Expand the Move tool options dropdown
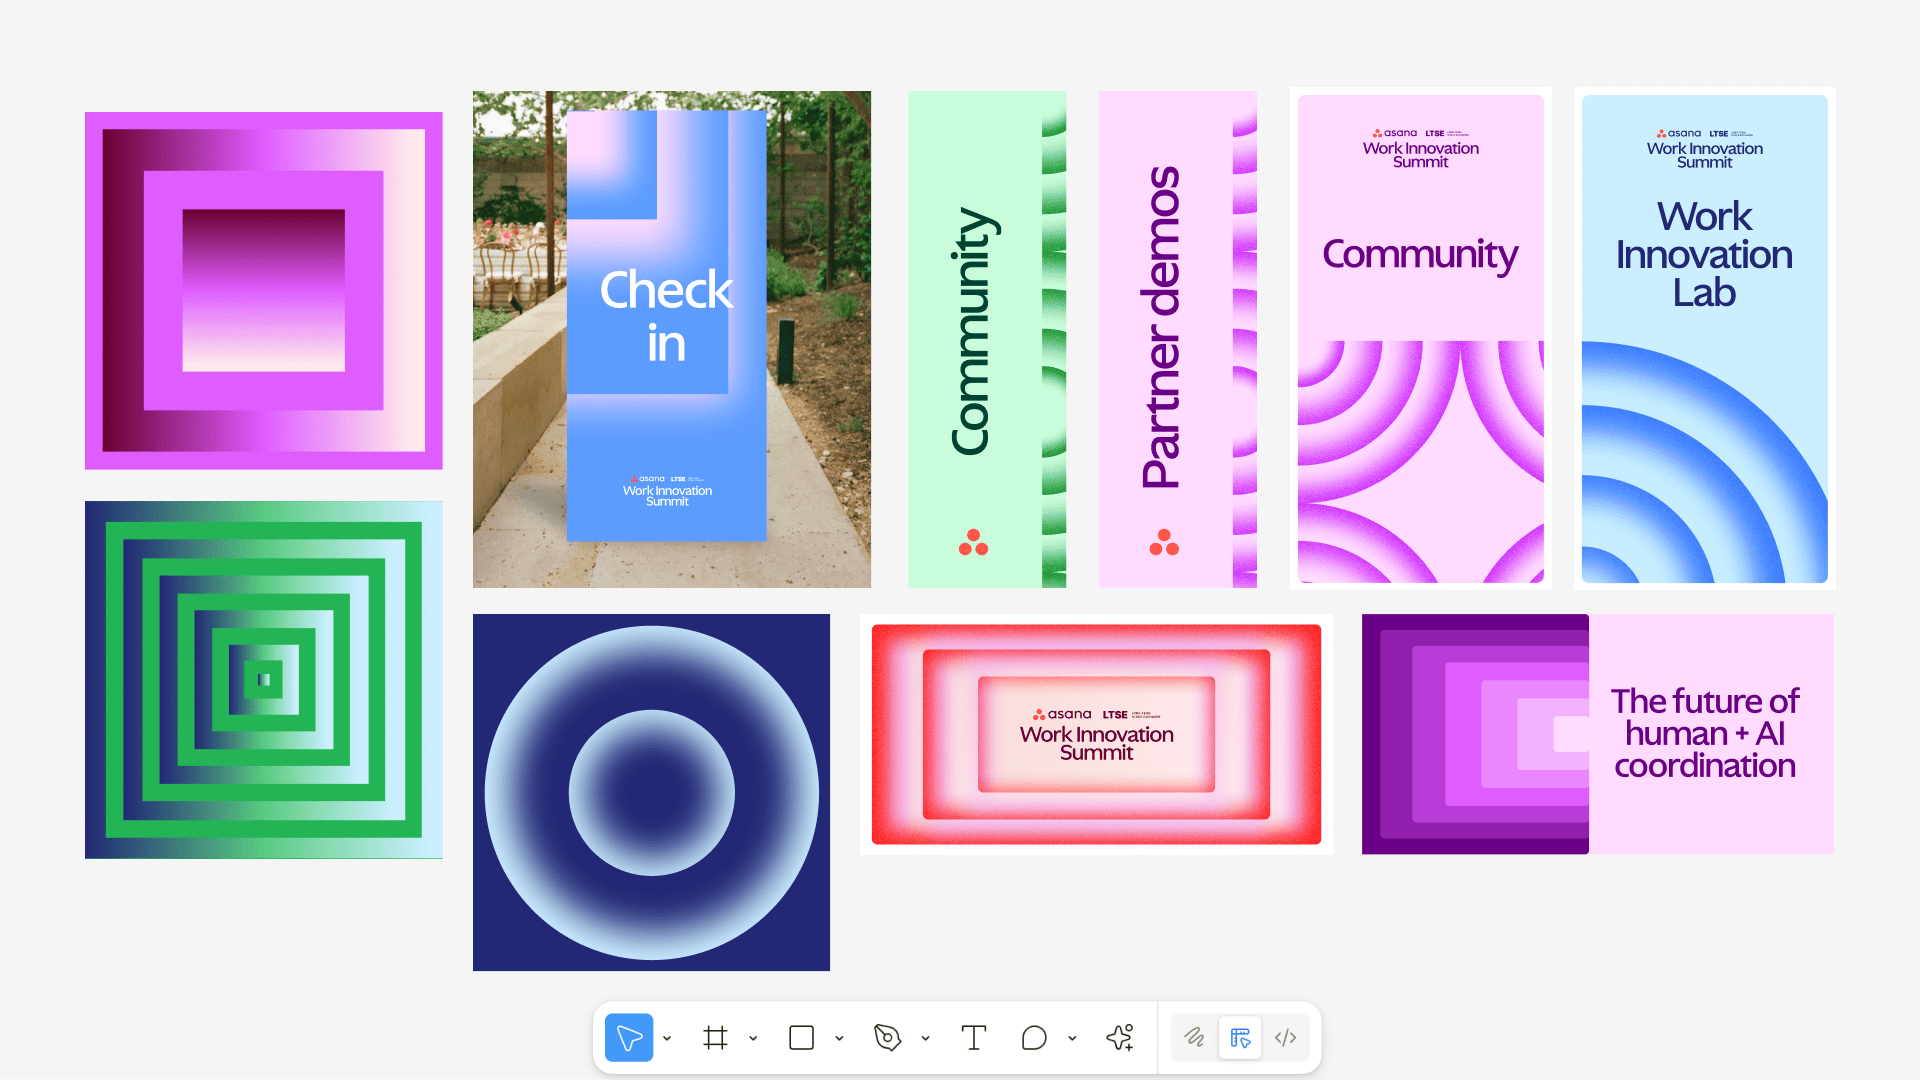This screenshot has width=1920, height=1080. 667,1039
